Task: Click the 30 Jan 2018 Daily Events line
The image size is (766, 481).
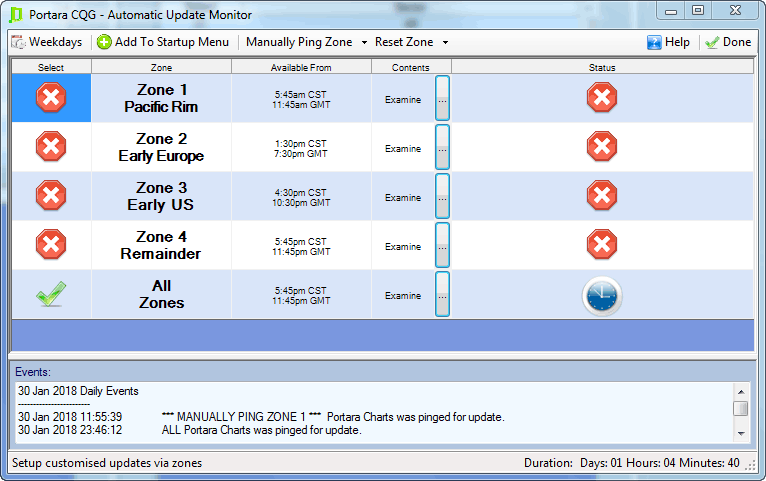Action: coord(78,391)
